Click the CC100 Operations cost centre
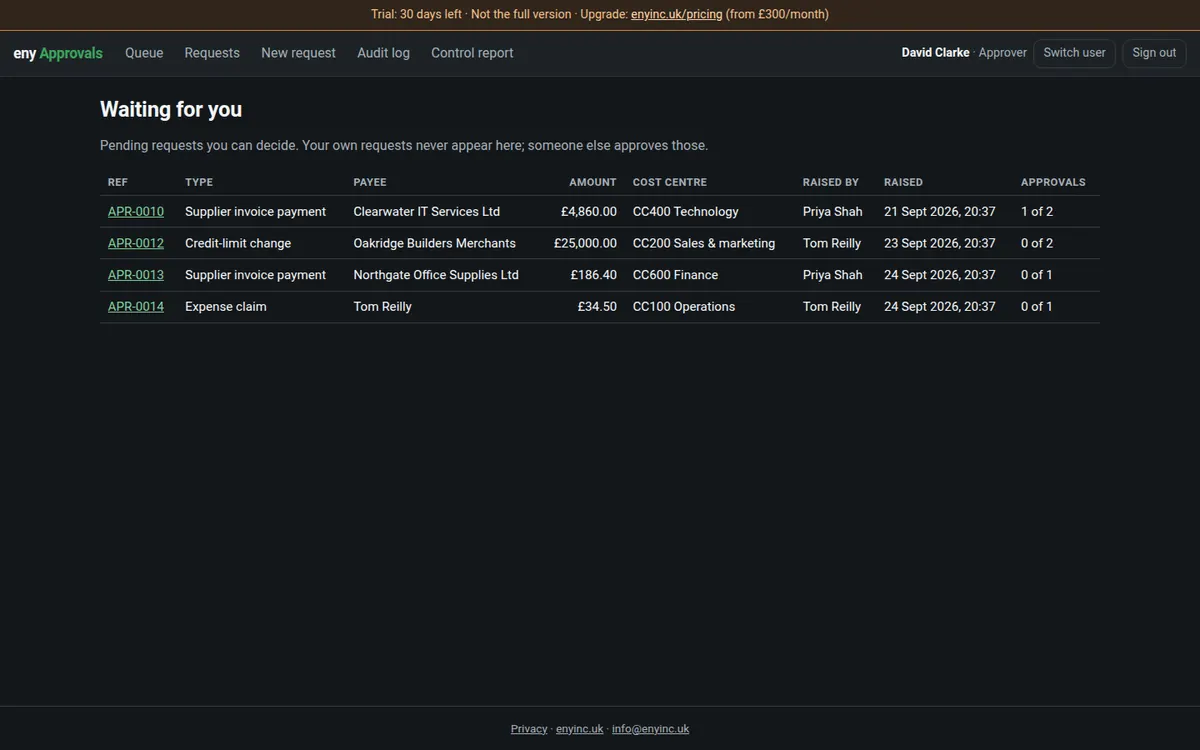 (684, 307)
